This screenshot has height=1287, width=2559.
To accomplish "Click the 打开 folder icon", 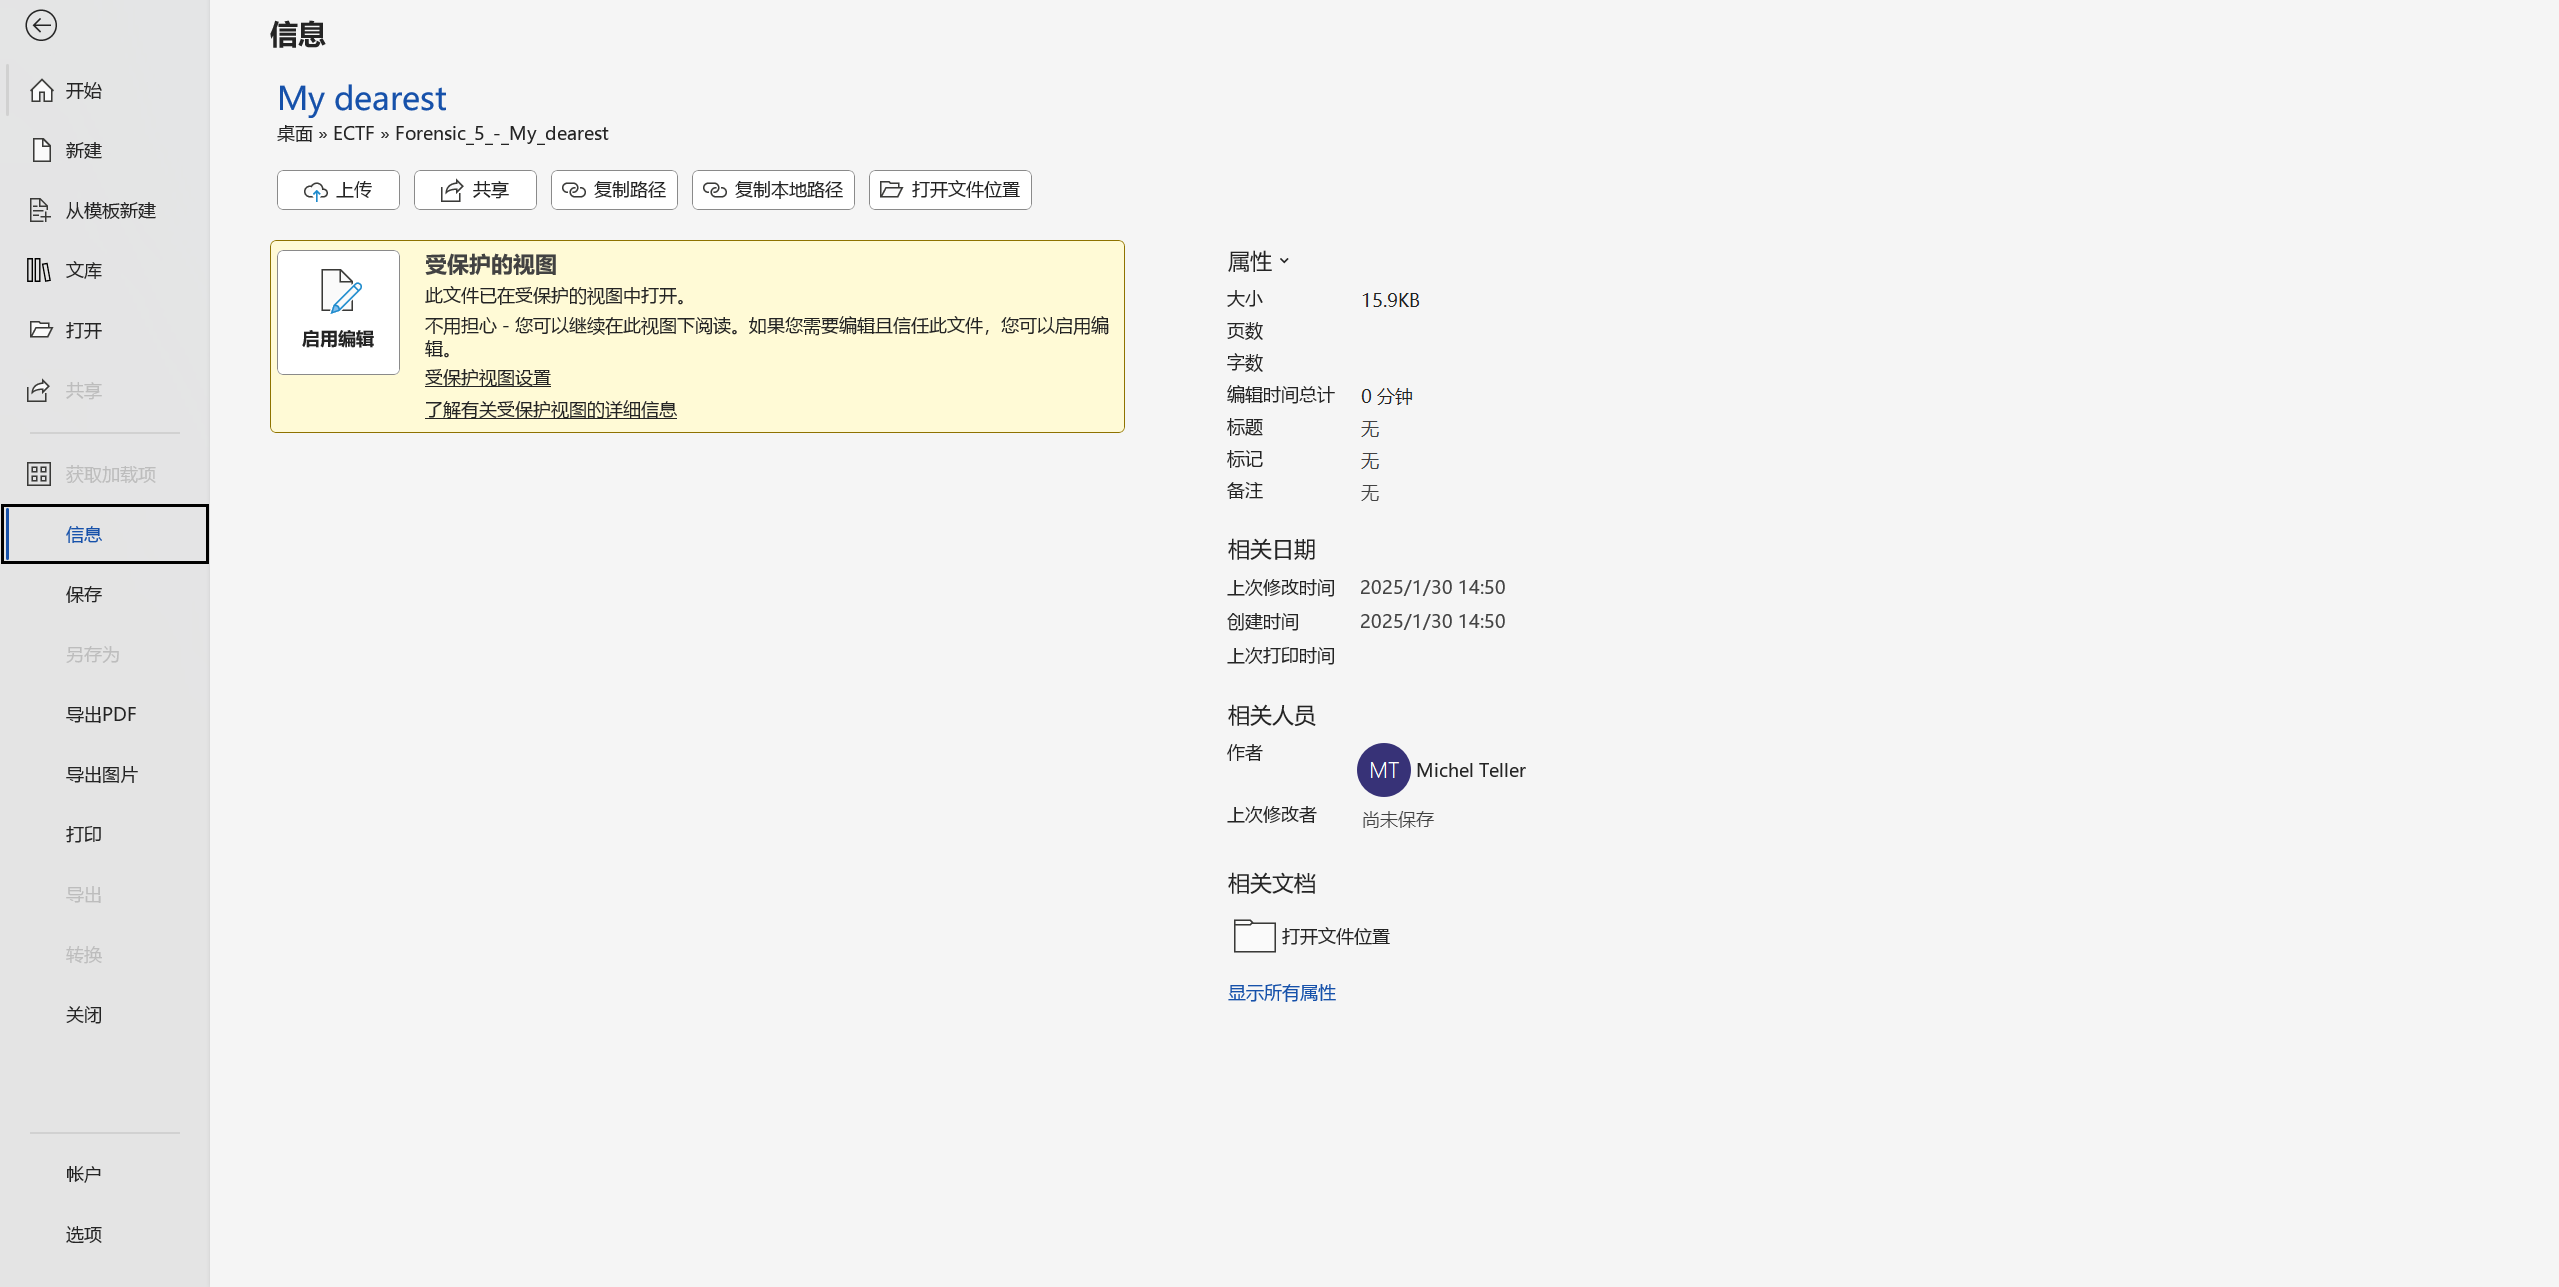I will coord(41,330).
